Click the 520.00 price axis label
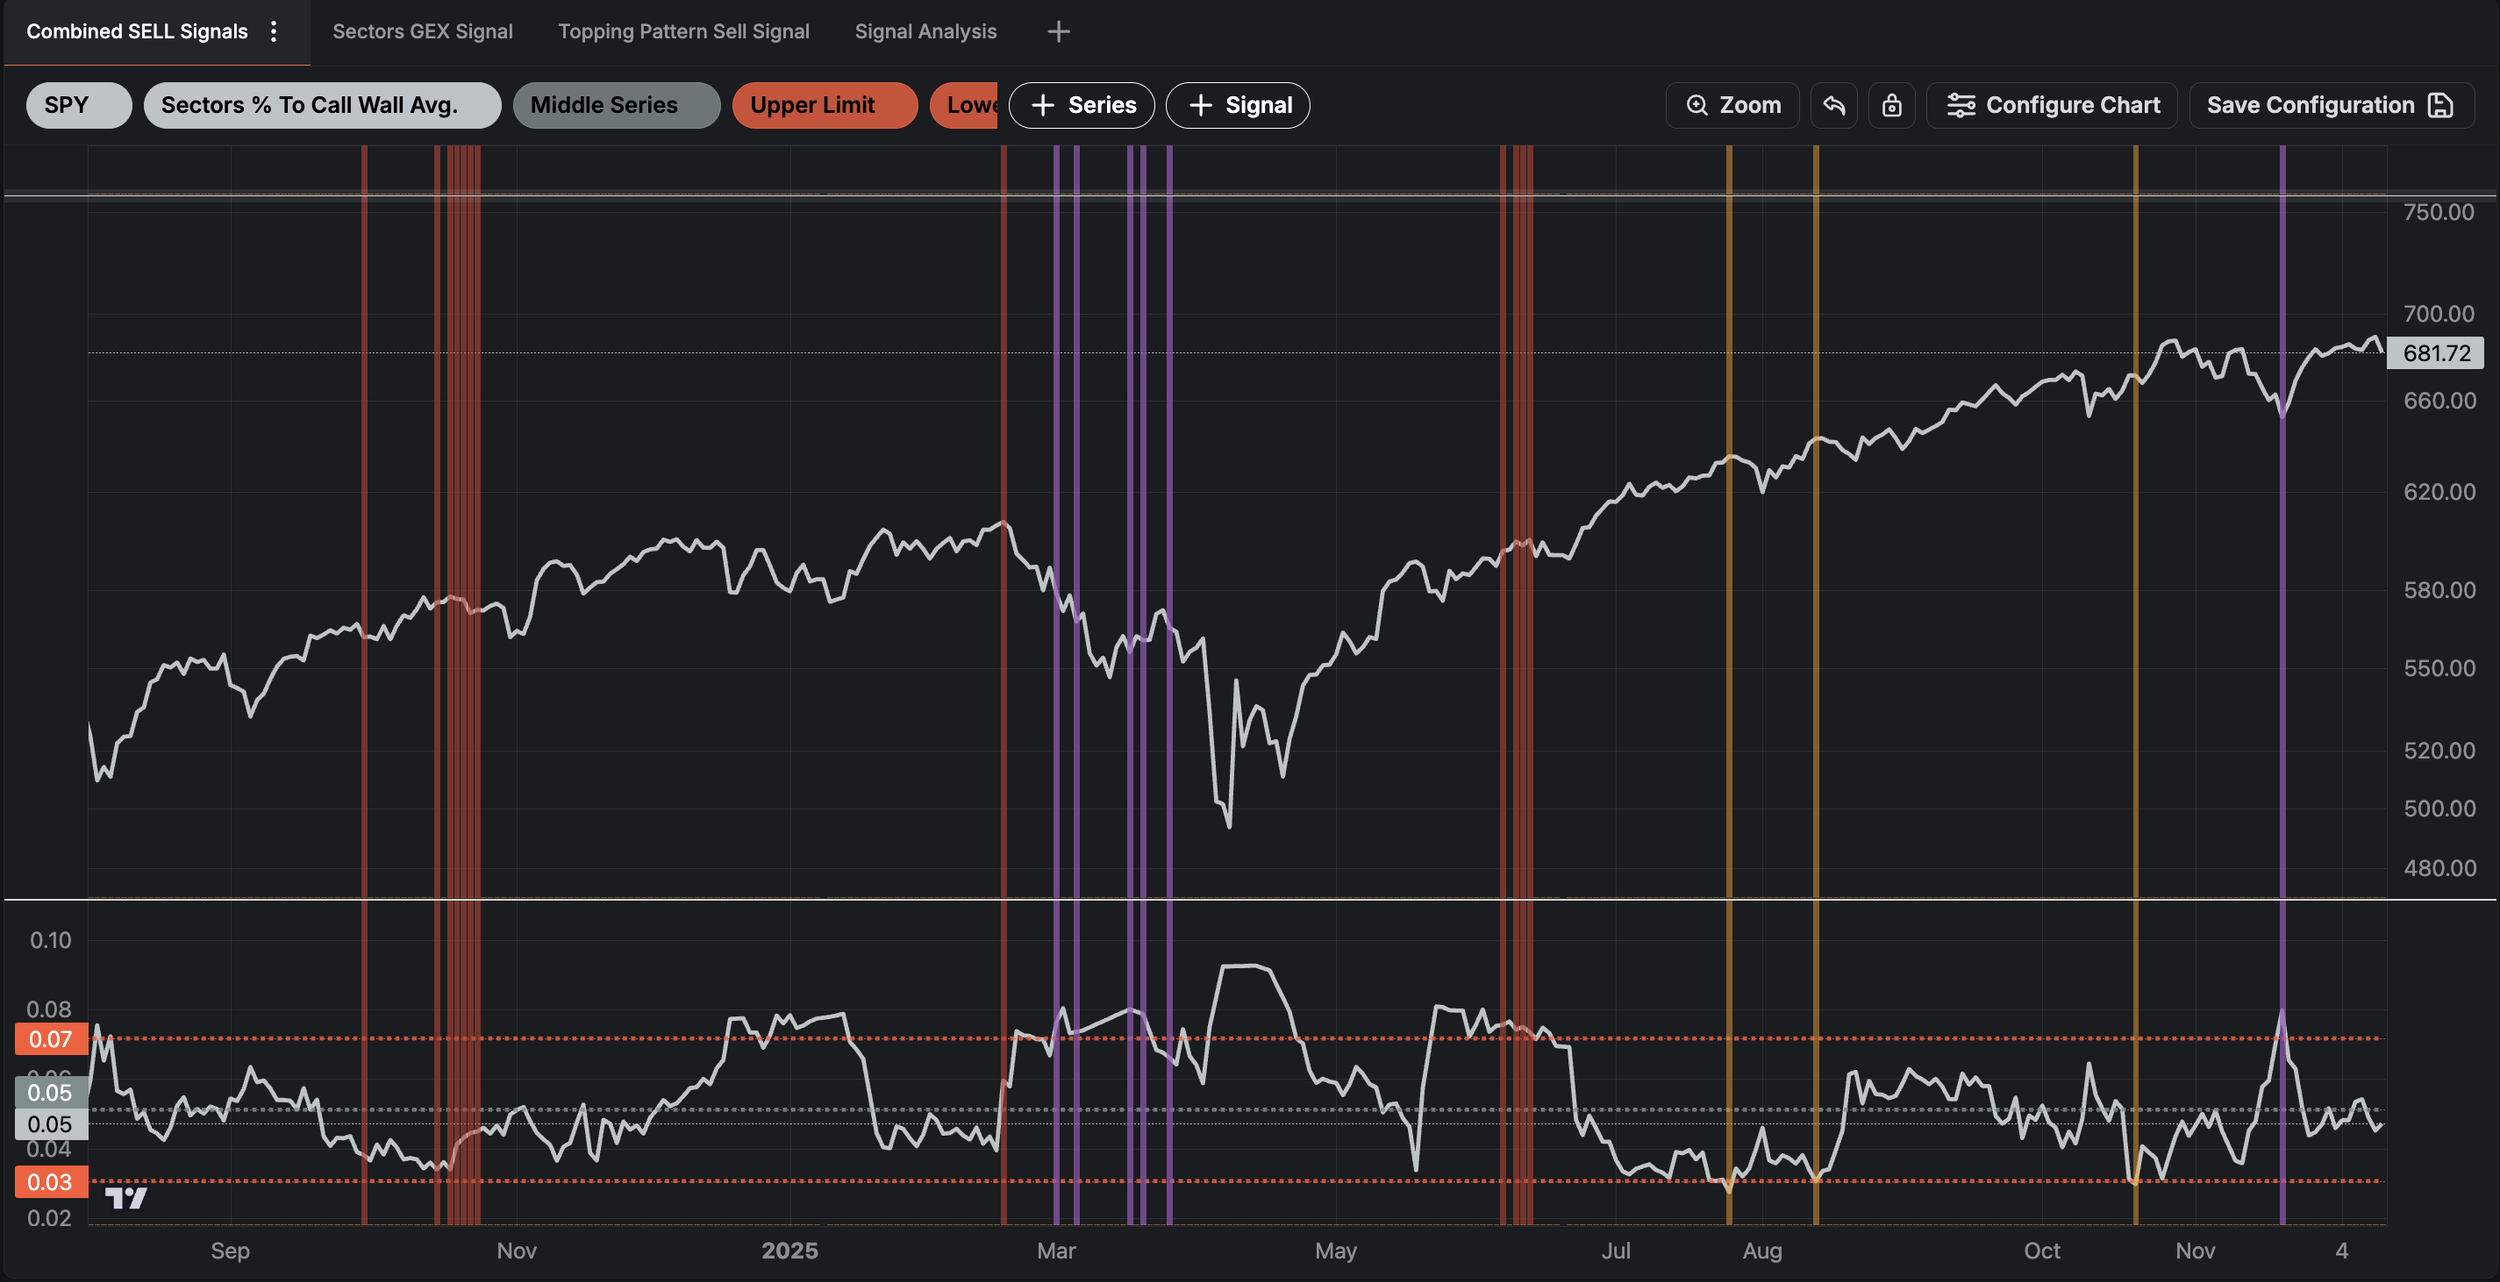This screenshot has height=1282, width=2500. click(x=2440, y=751)
